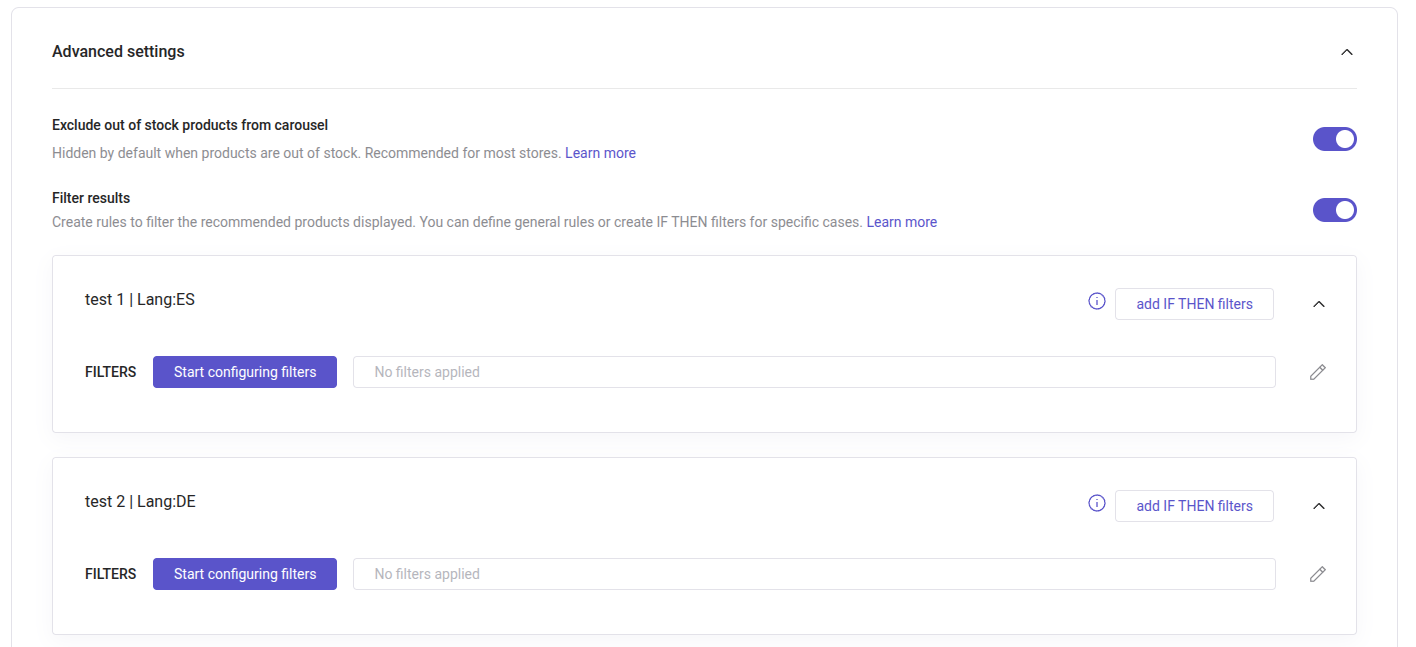The image size is (1416, 647).
Task: Click No filters applied field in test 1
Action: [x=814, y=372]
